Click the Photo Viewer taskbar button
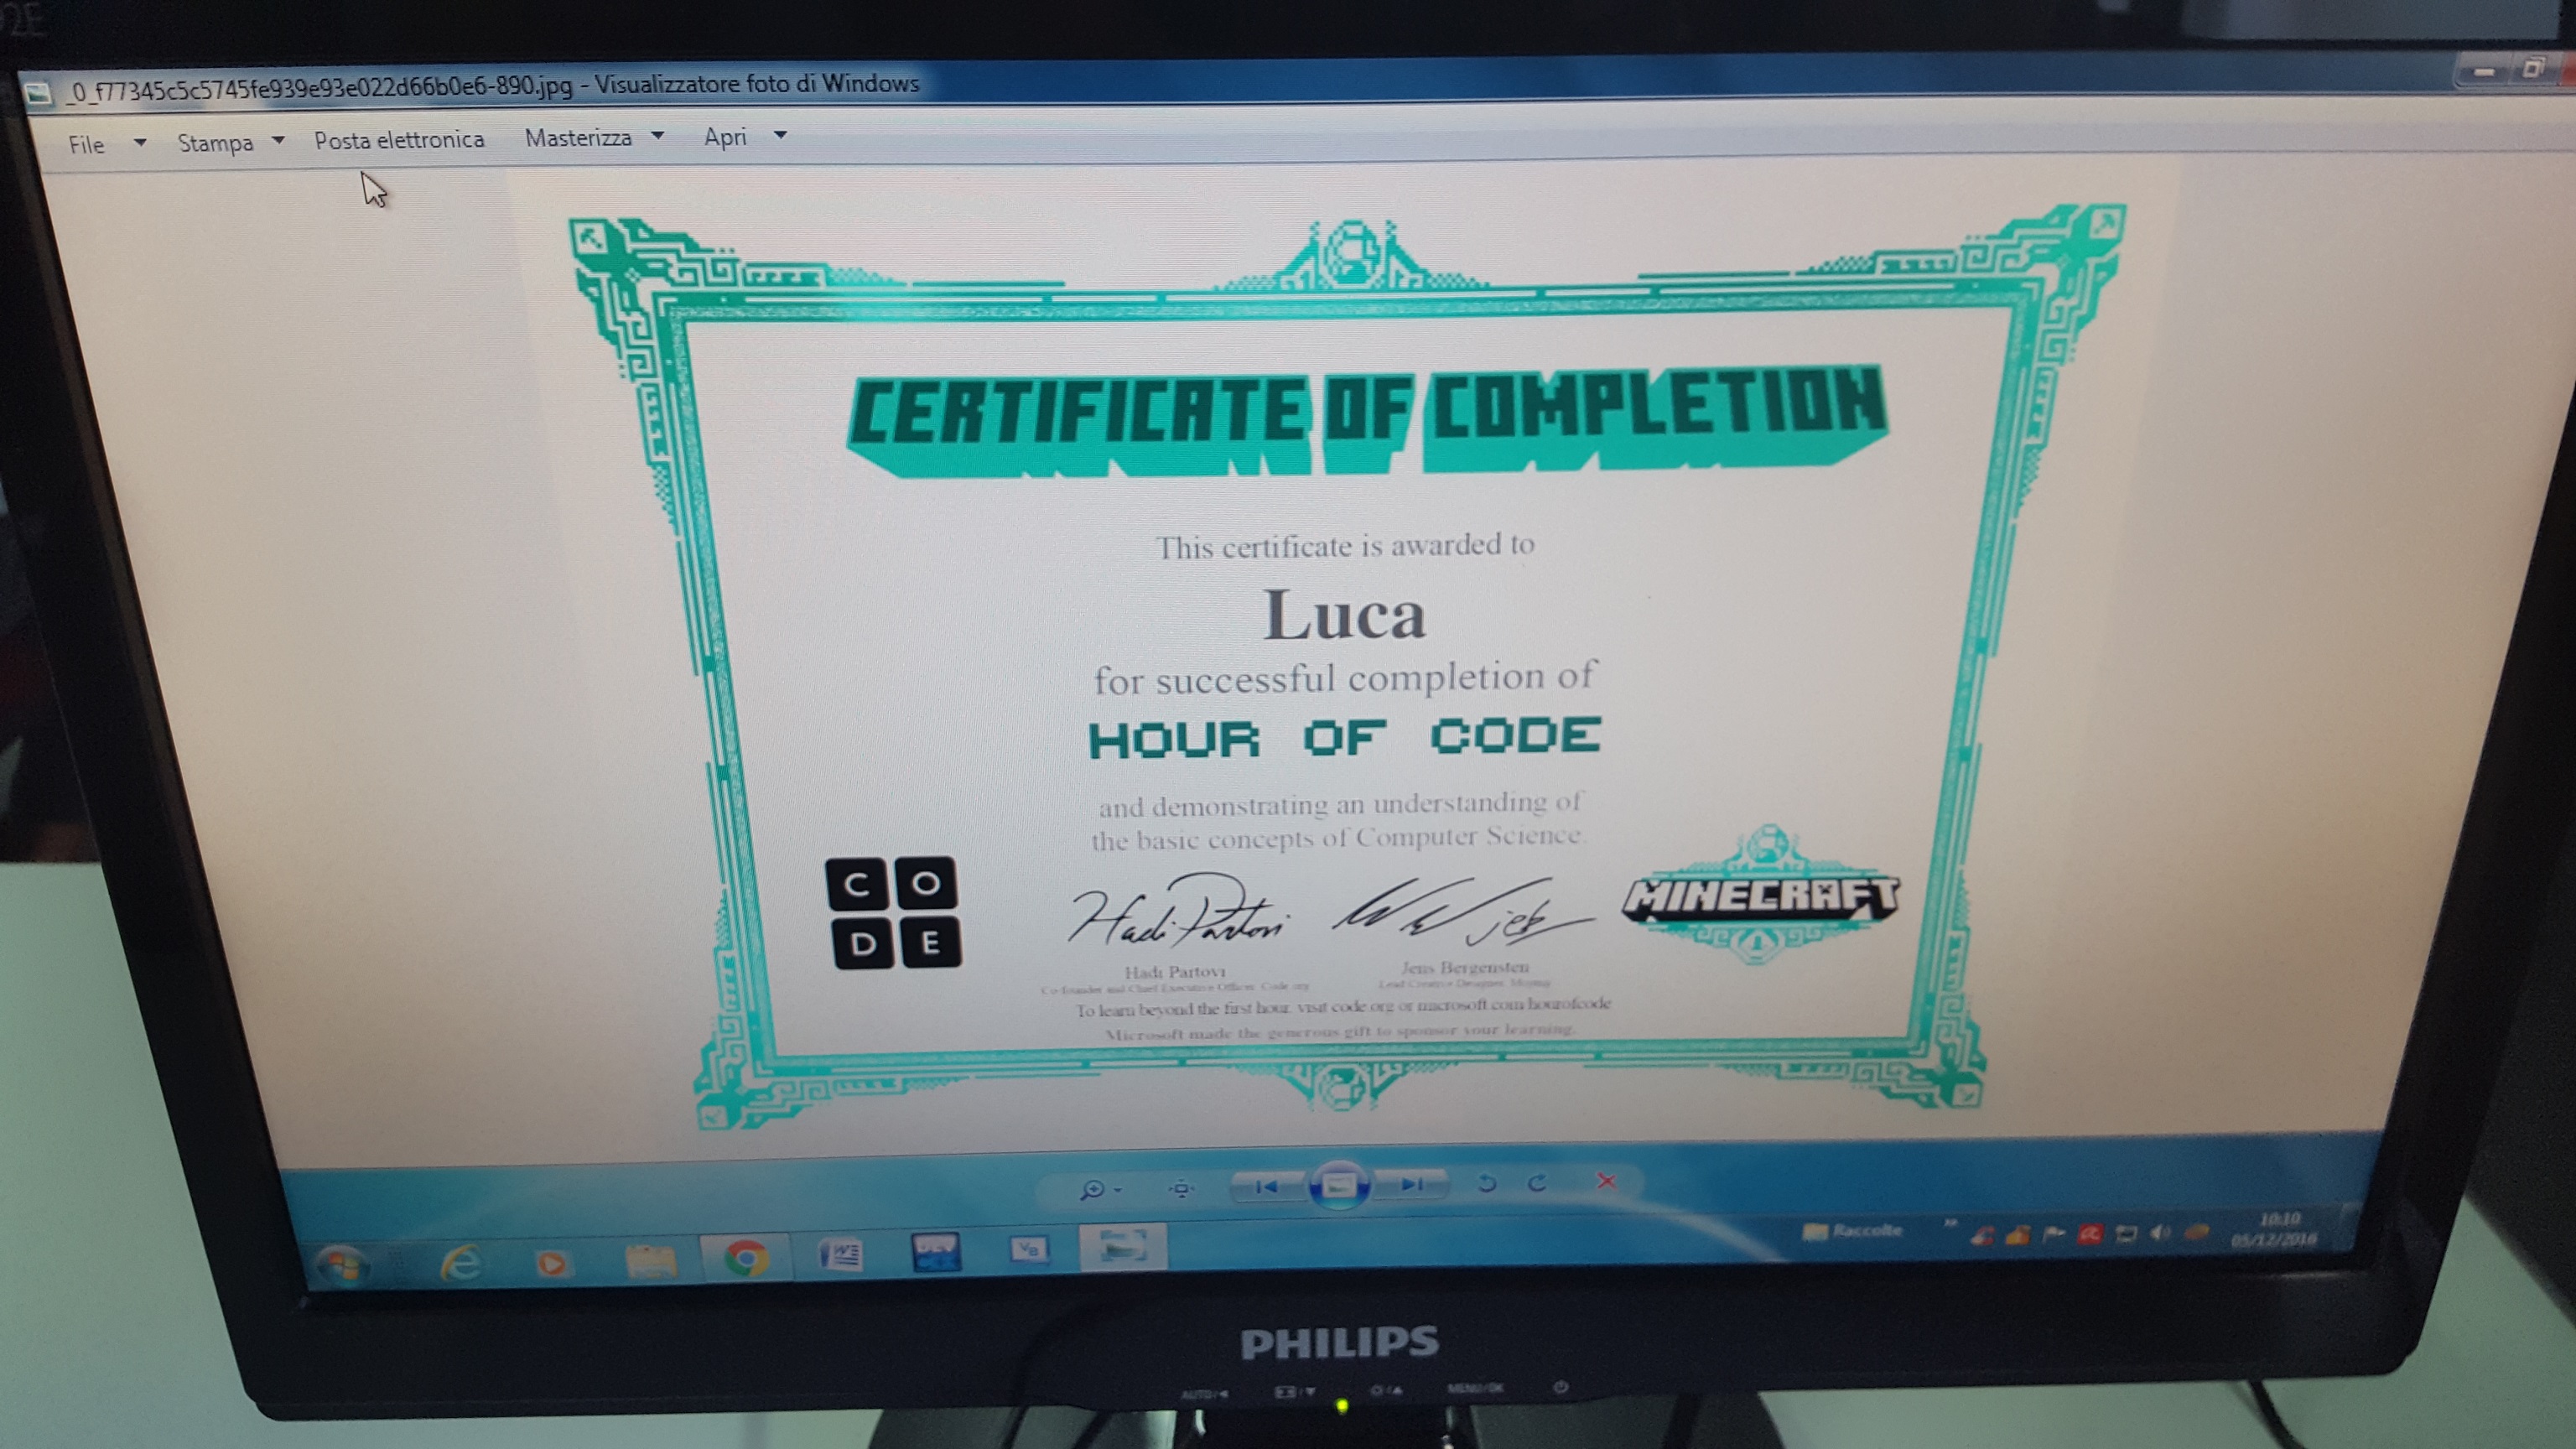This screenshot has height=1449, width=2576. coord(1124,1246)
